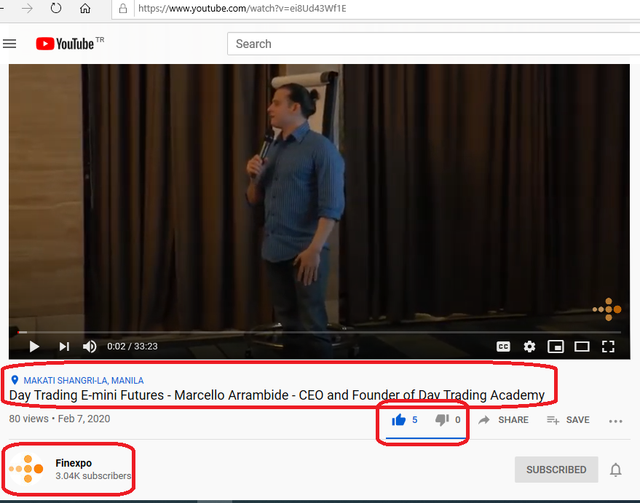
Task: Open the Finexpo channel name link
Action: (x=73, y=463)
